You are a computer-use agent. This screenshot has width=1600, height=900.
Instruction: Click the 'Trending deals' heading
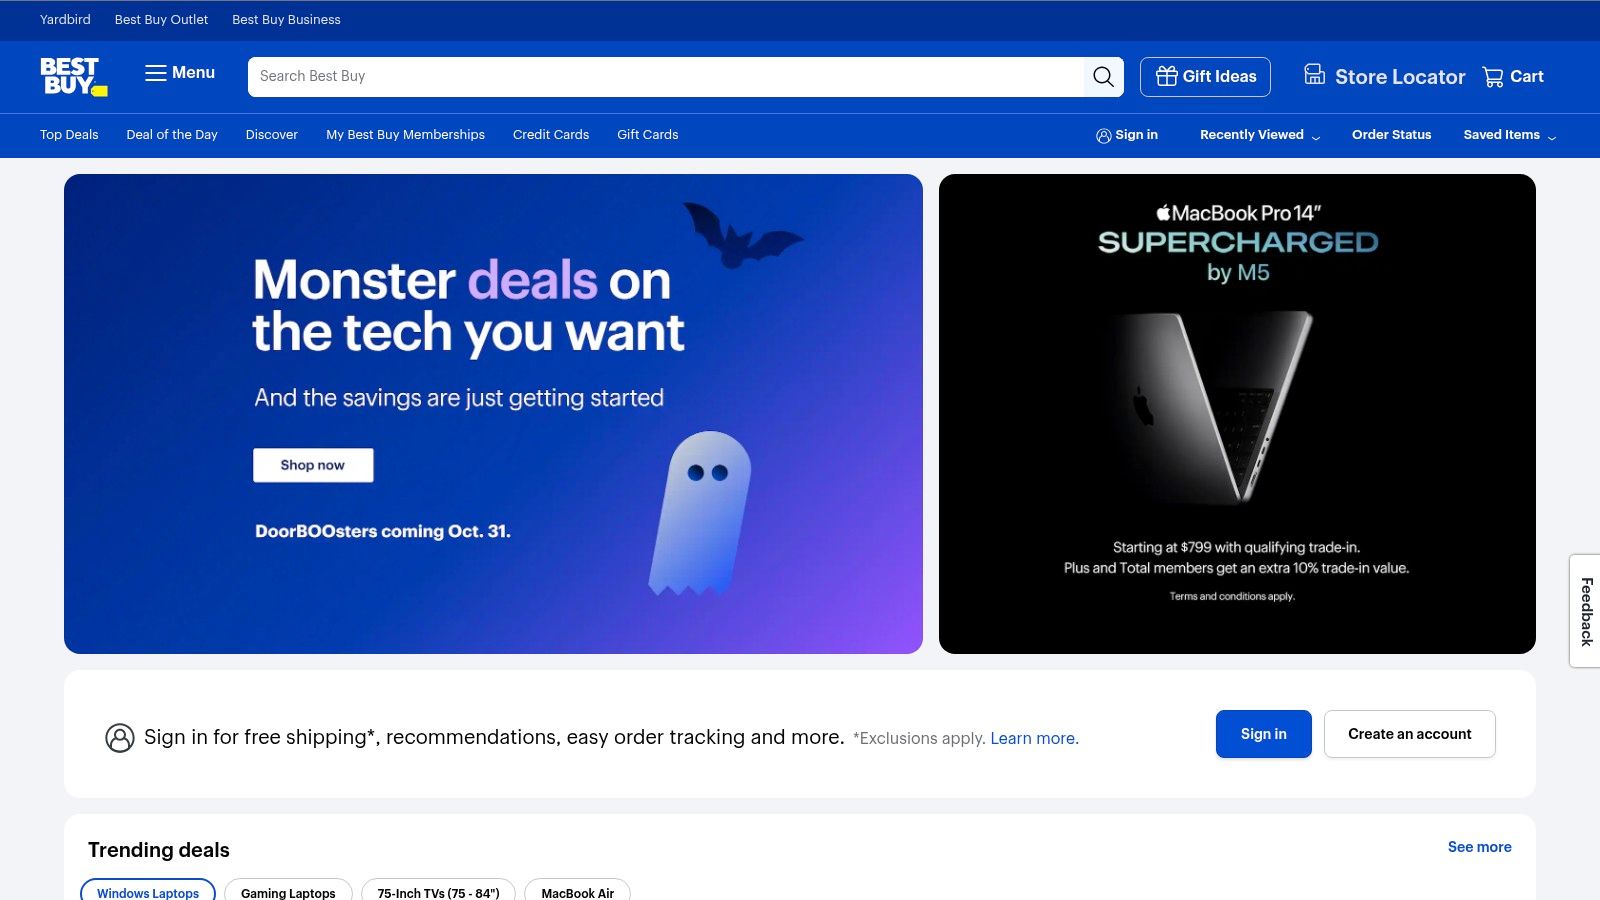pos(159,850)
